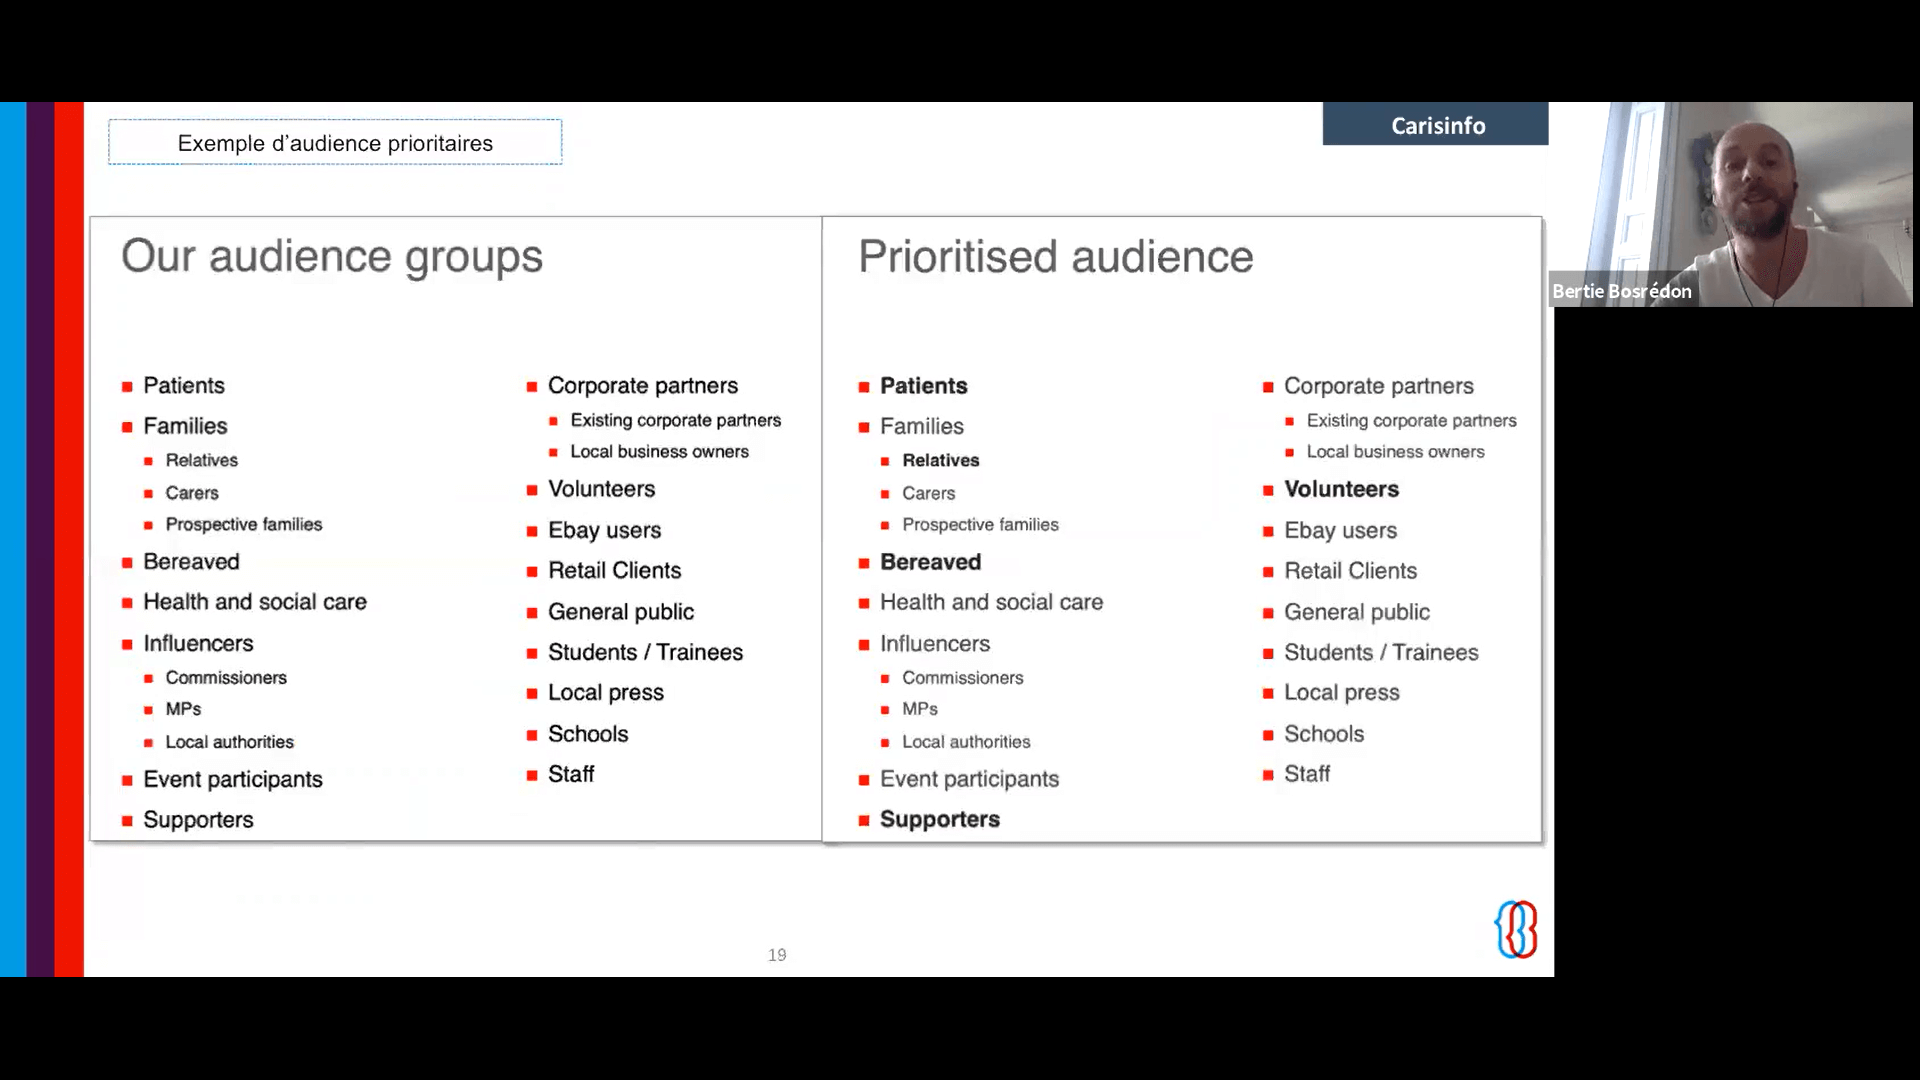Click 'Retail Clients' in Our audience groups
Screen dimensions: 1920x1080
click(615, 571)
